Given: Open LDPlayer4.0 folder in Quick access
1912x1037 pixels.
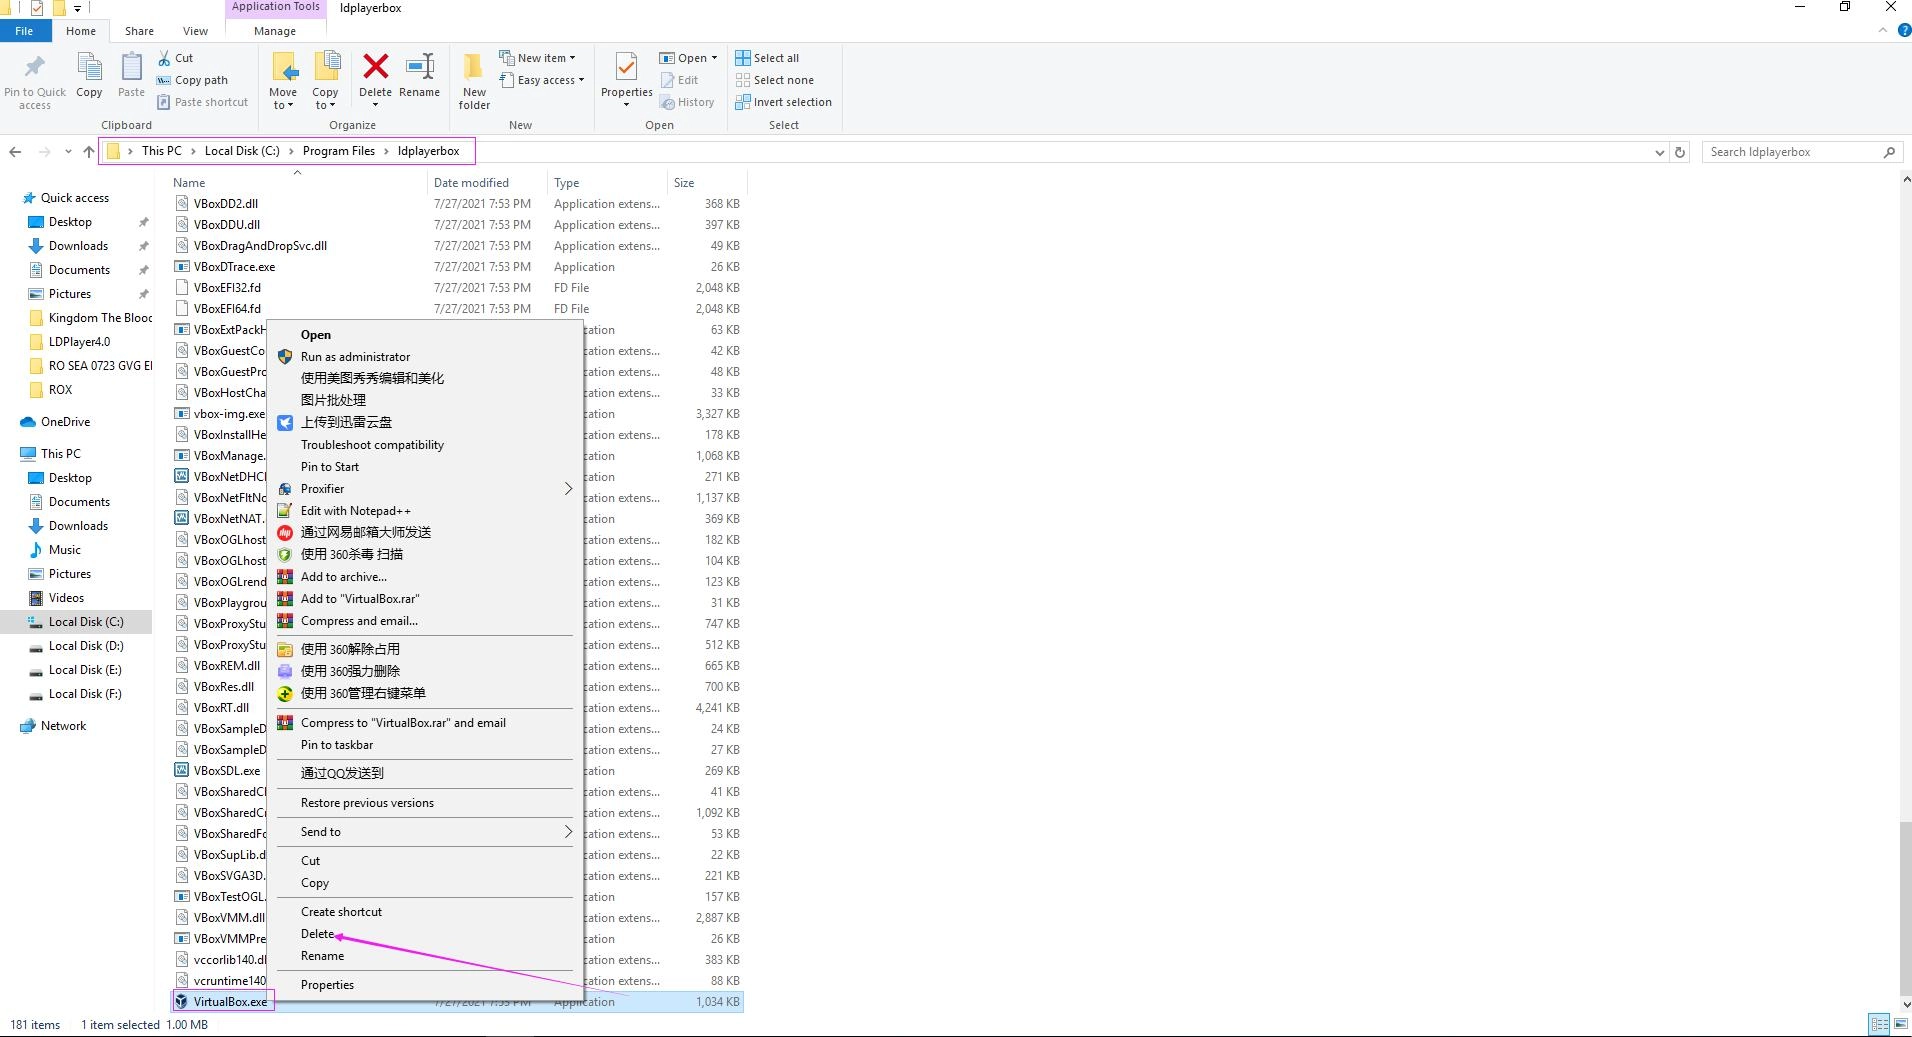Looking at the screenshot, I should 79,342.
